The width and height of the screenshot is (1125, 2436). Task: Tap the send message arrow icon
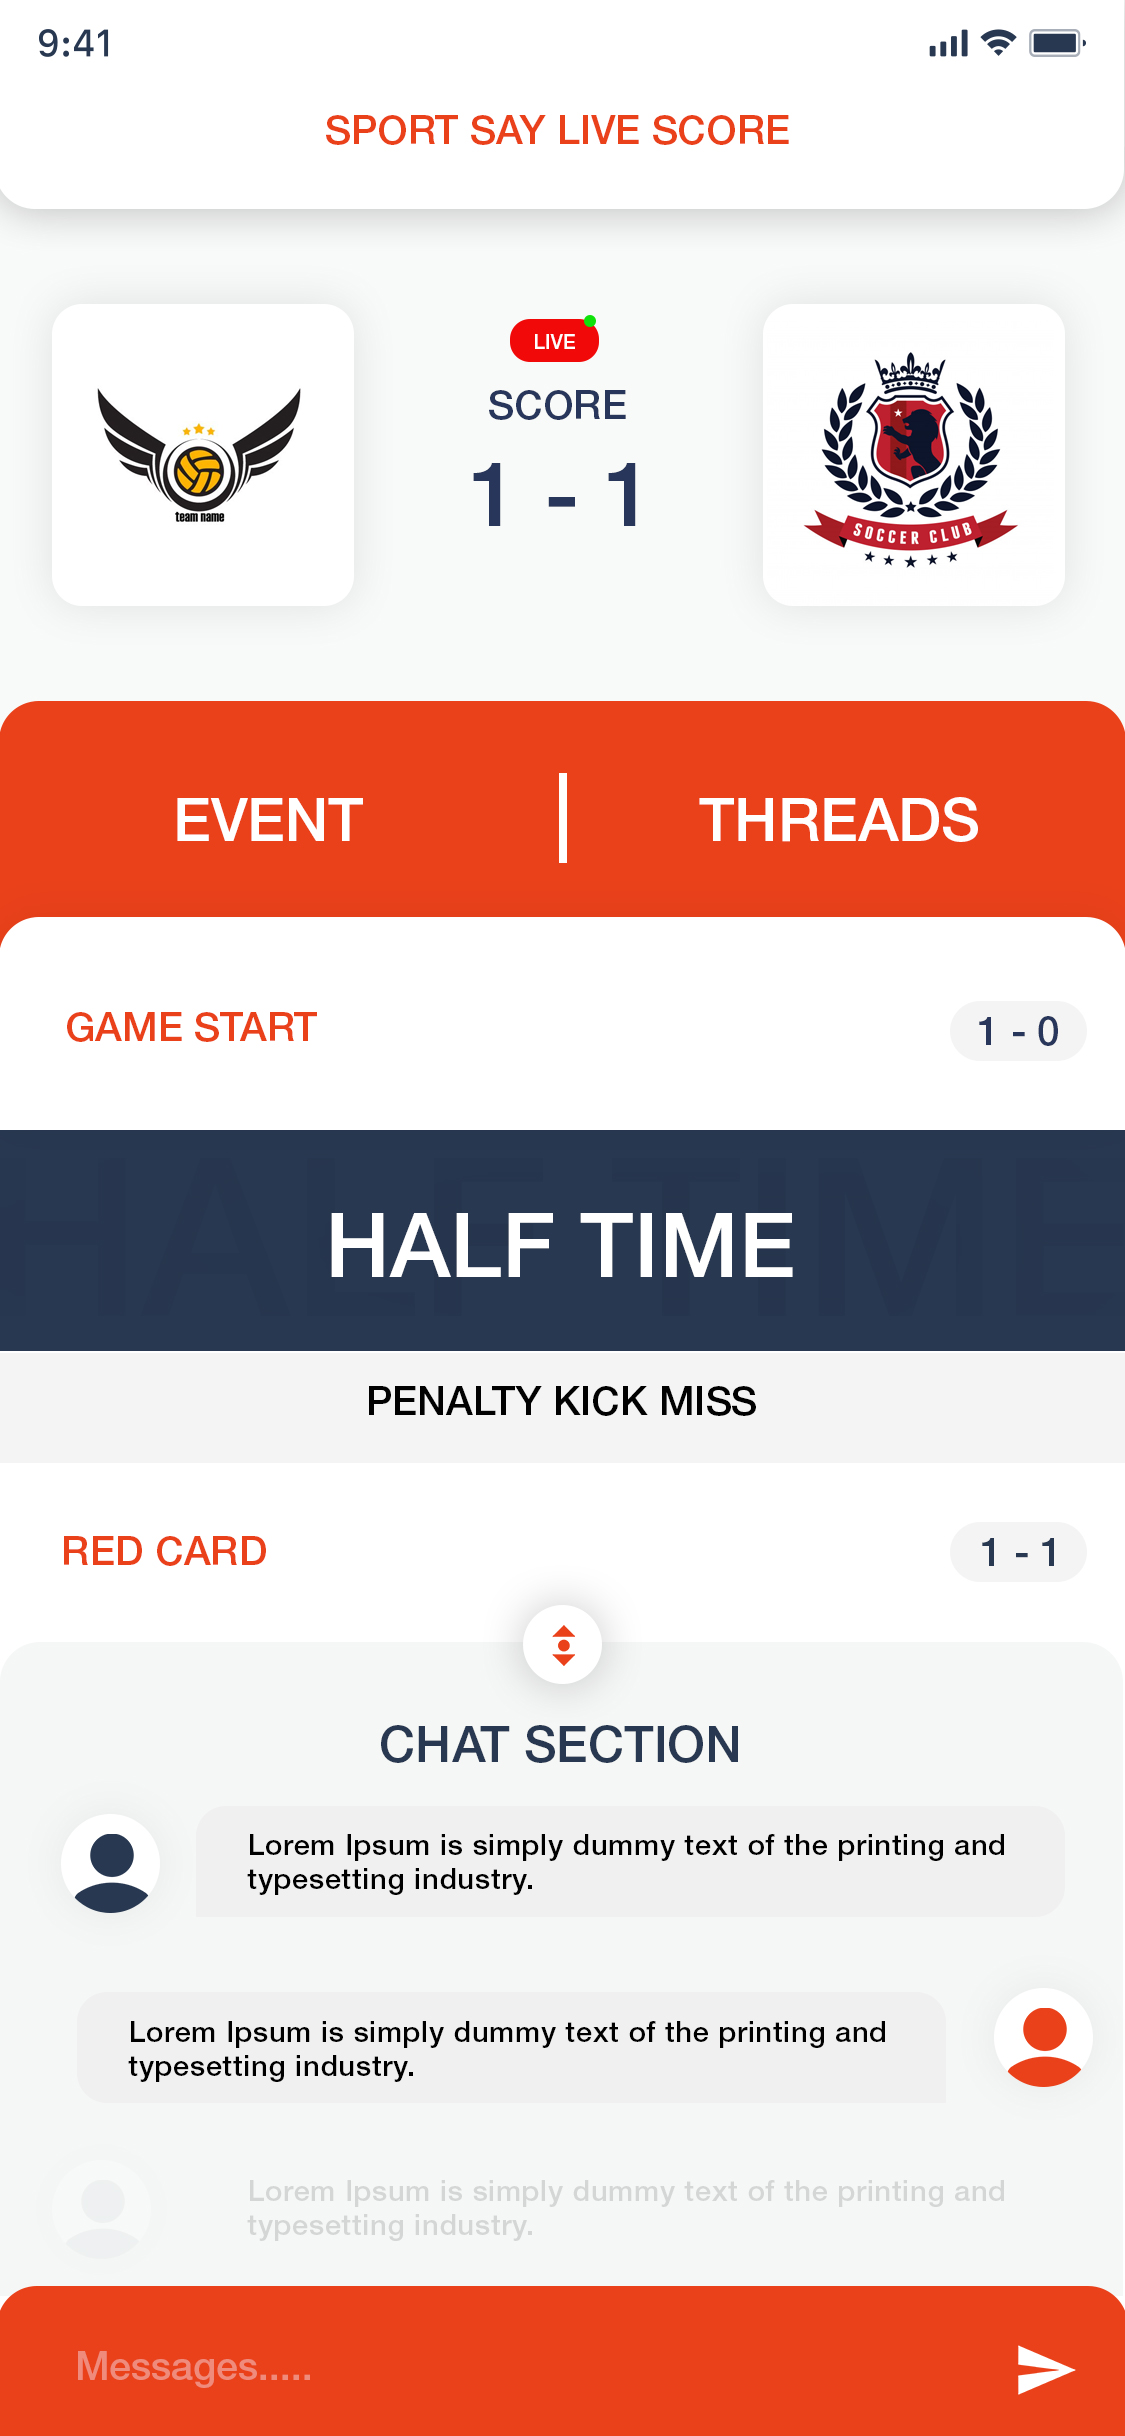tap(1045, 2368)
